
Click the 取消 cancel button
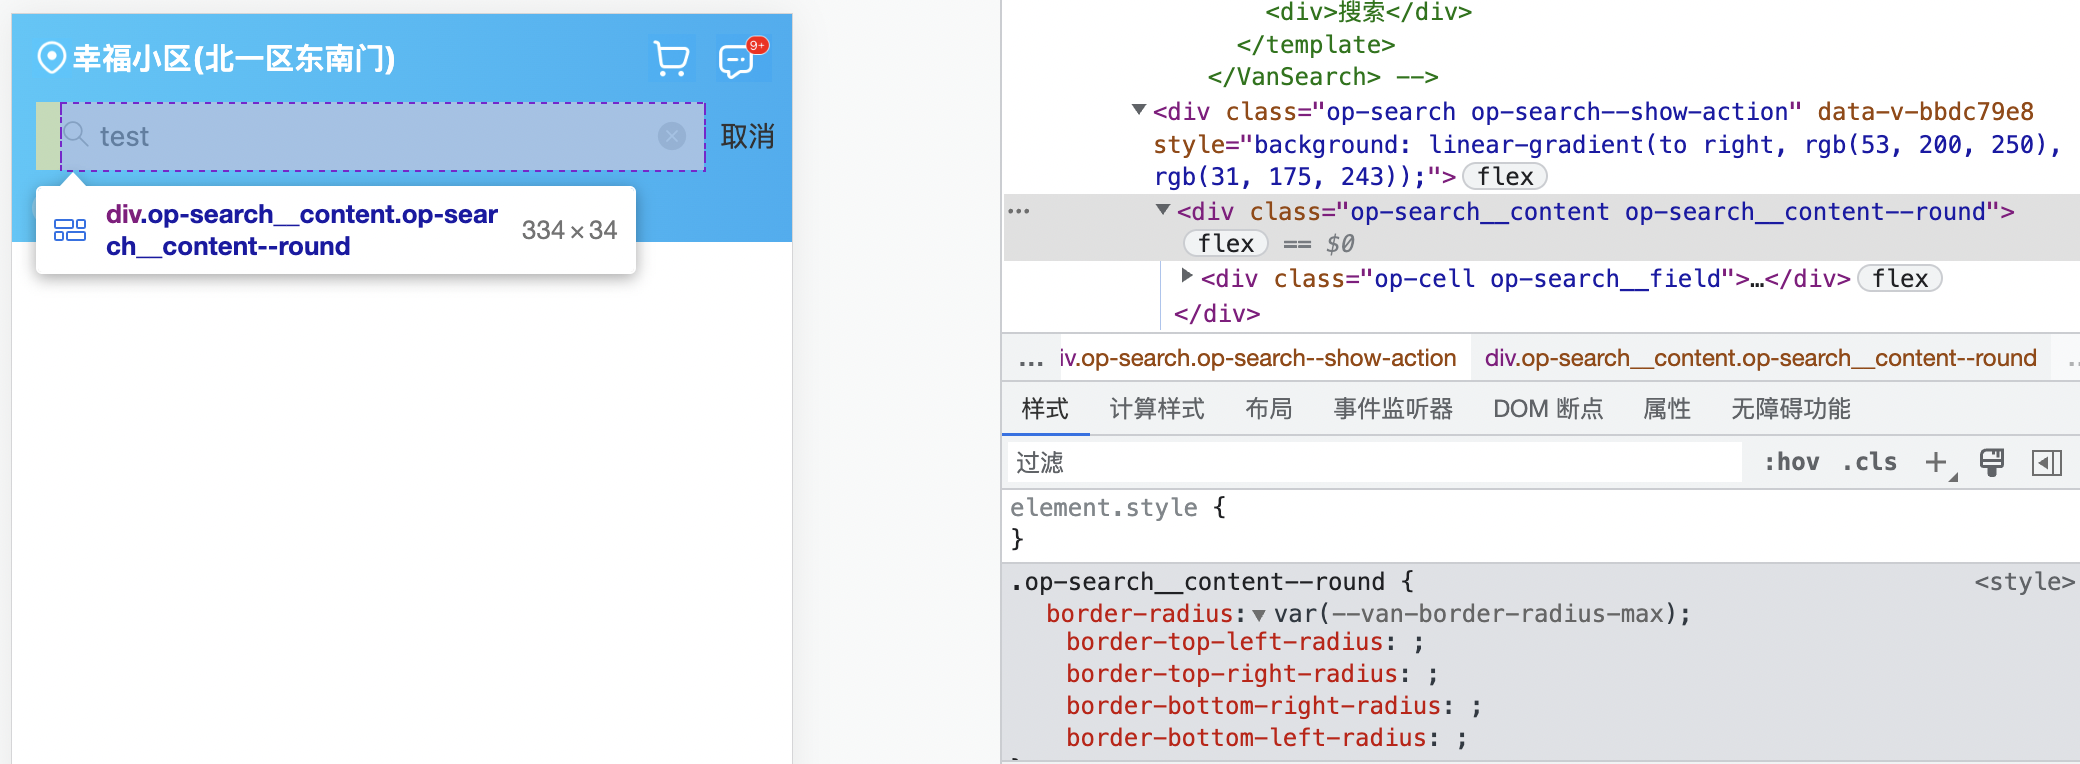coord(747,136)
